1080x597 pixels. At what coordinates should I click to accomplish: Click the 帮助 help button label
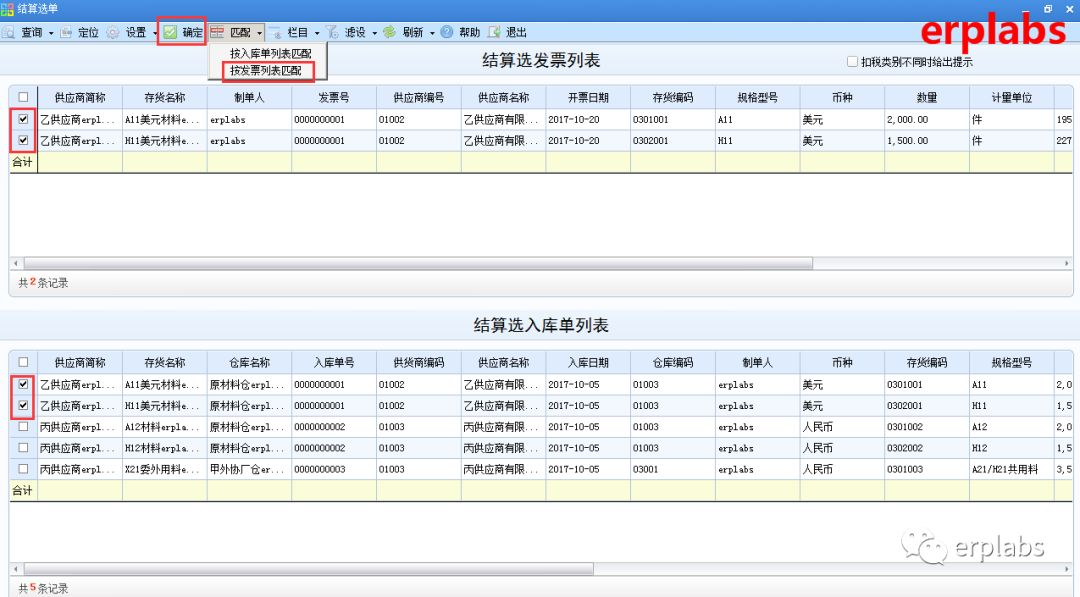tap(469, 32)
